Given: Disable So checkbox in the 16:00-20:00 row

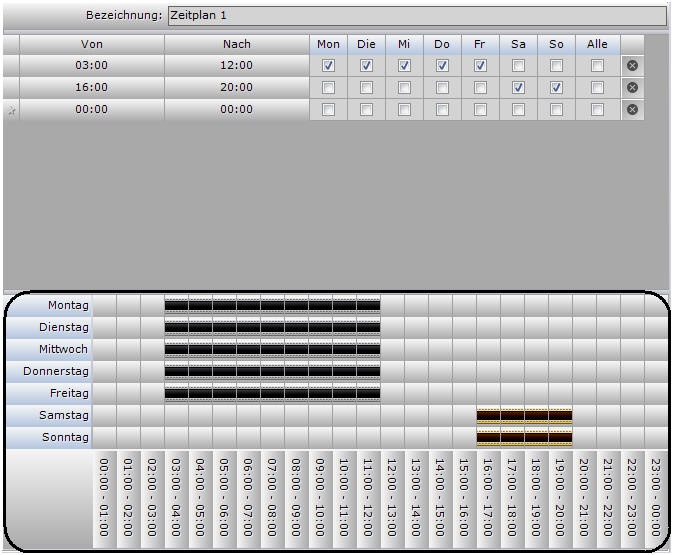Looking at the screenshot, I should (x=556, y=88).
